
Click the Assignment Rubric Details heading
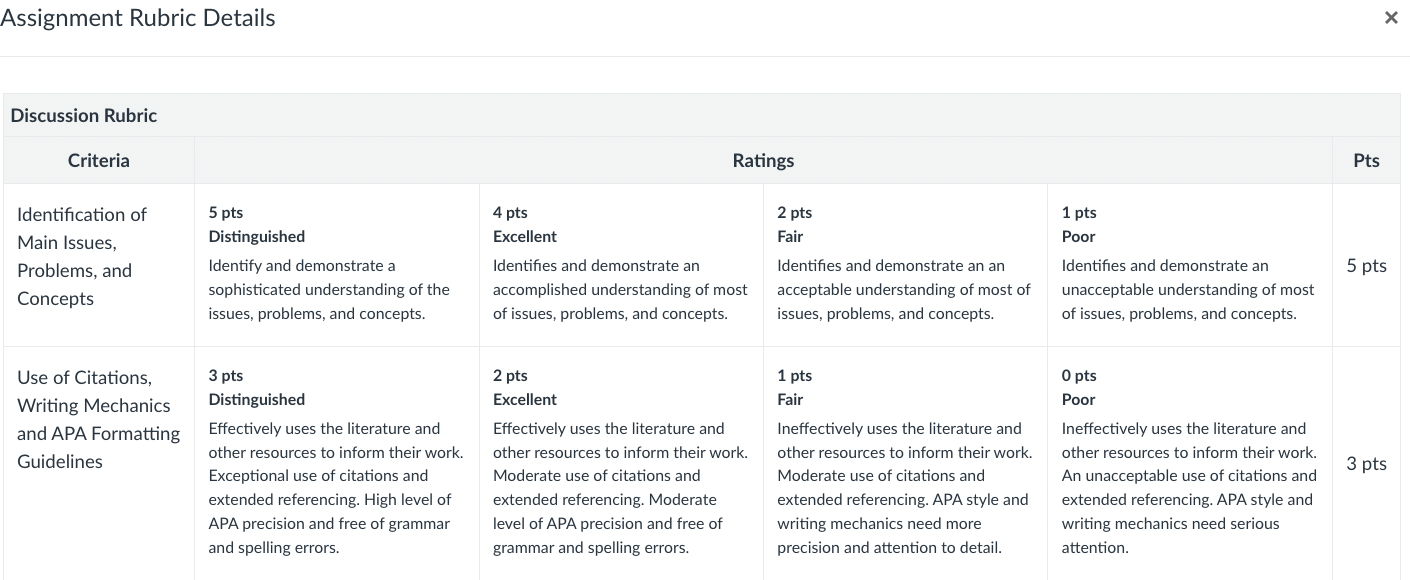pyautogui.click(x=138, y=18)
